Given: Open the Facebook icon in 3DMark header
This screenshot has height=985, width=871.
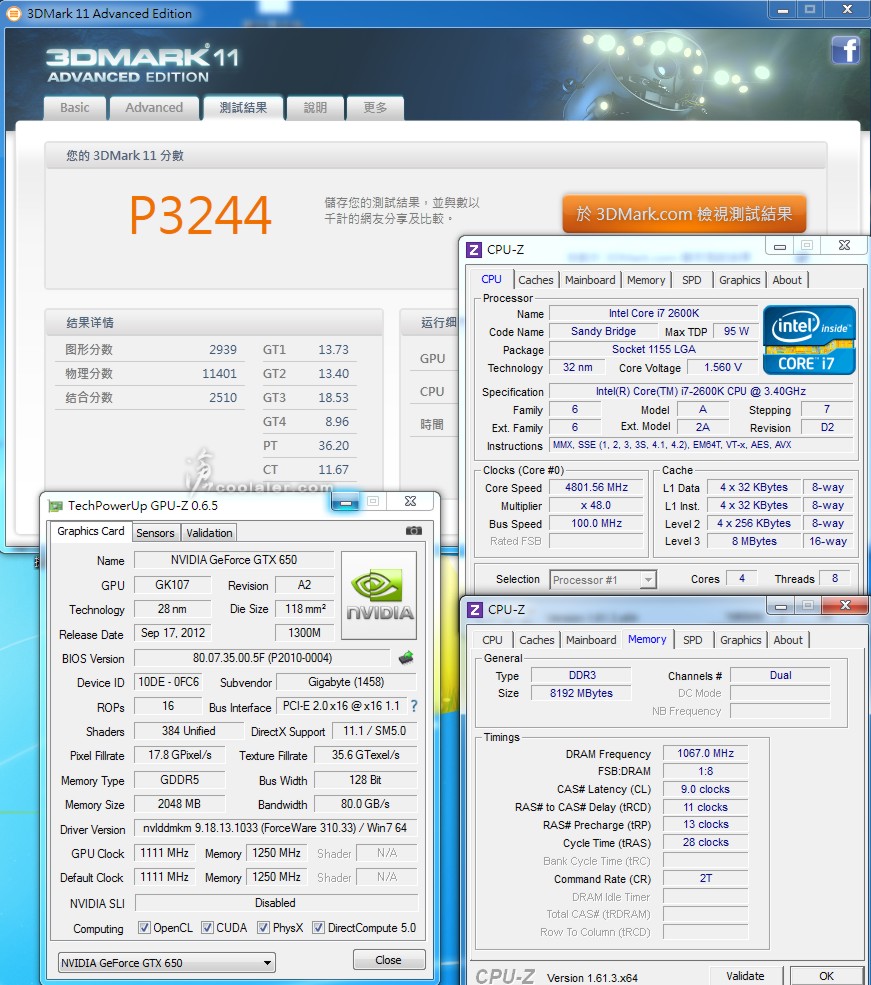Looking at the screenshot, I should [845, 50].
